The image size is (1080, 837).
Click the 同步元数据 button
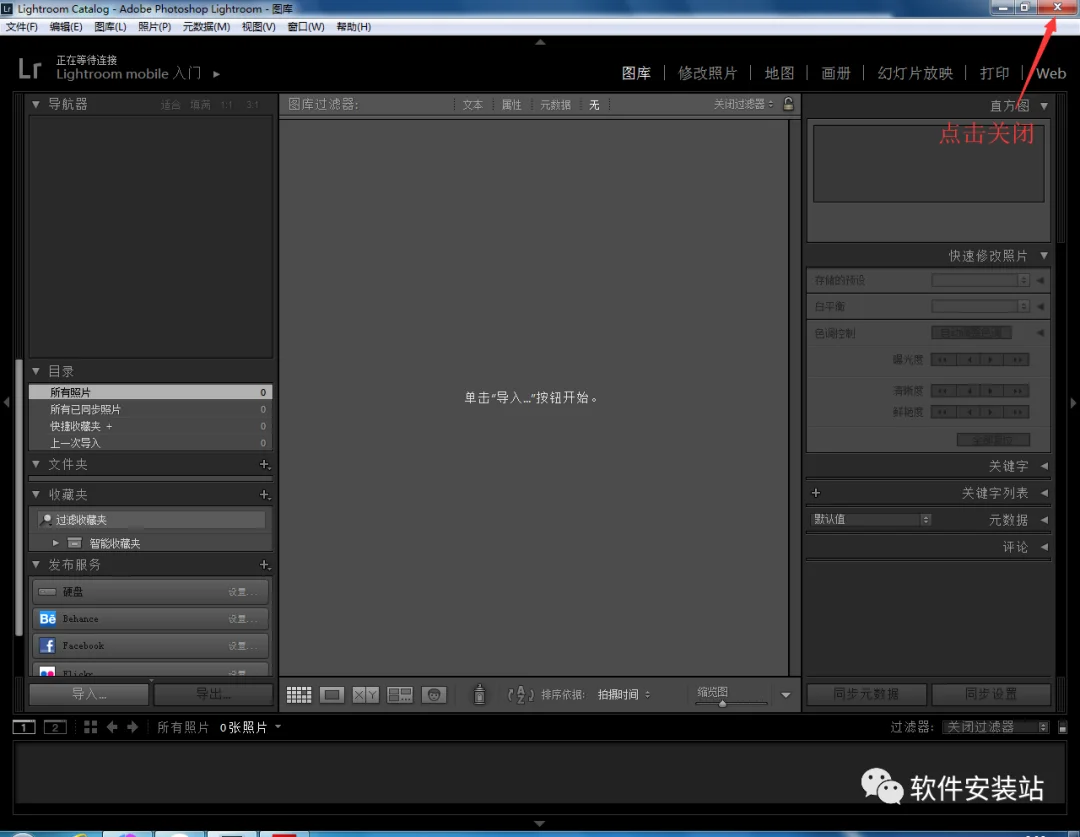(866, 694)
